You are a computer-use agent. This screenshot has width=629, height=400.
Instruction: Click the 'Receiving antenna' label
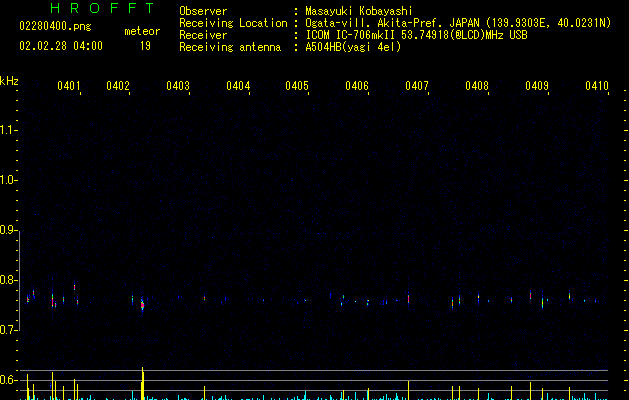(x=230, y=47)
